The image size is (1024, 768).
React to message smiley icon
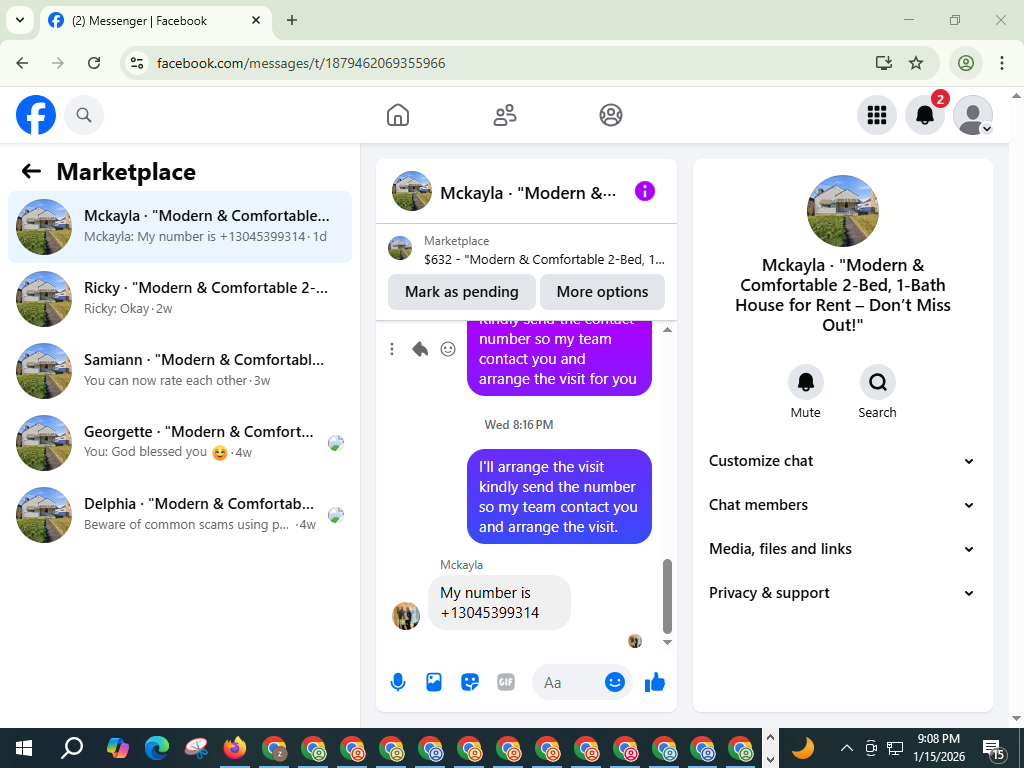tap(448, 349)
